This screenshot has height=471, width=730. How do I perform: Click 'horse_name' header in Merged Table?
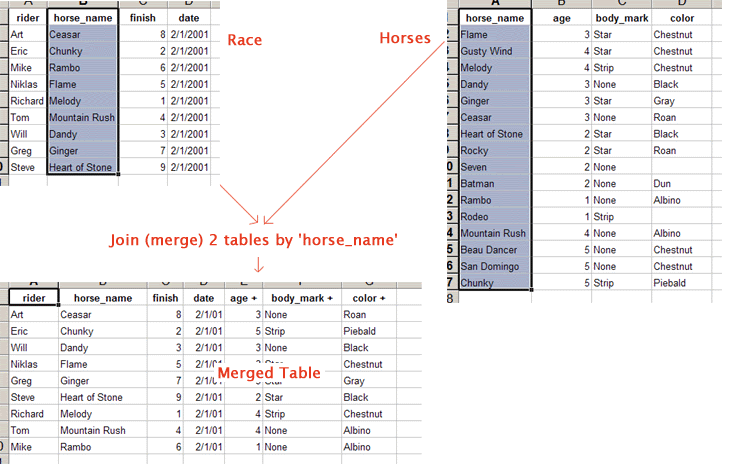tap(103, 298)
